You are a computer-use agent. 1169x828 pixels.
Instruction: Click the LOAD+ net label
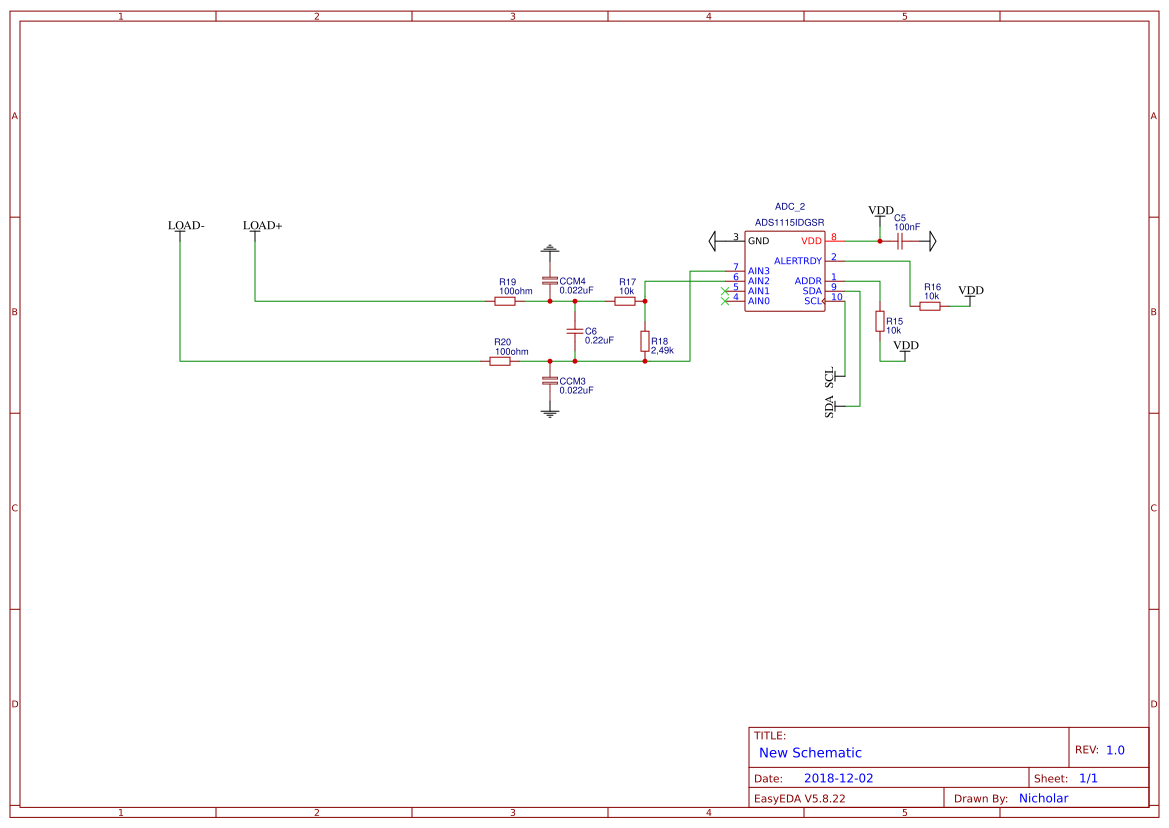262,226
